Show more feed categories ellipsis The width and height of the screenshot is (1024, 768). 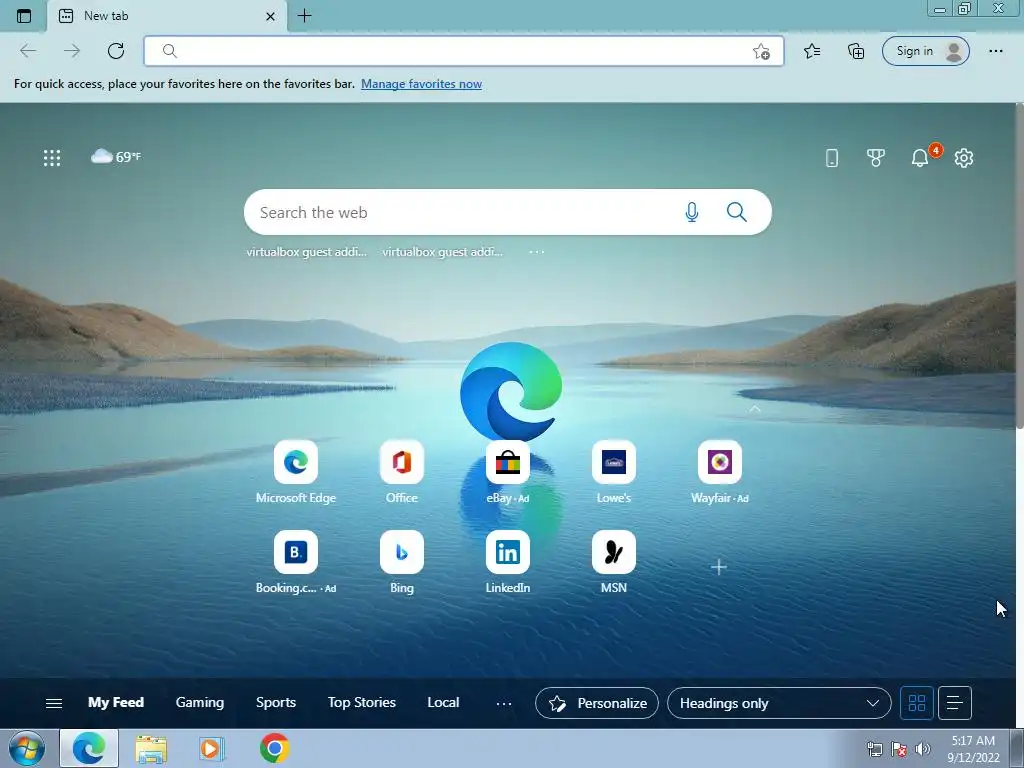[x=504, y=703]
